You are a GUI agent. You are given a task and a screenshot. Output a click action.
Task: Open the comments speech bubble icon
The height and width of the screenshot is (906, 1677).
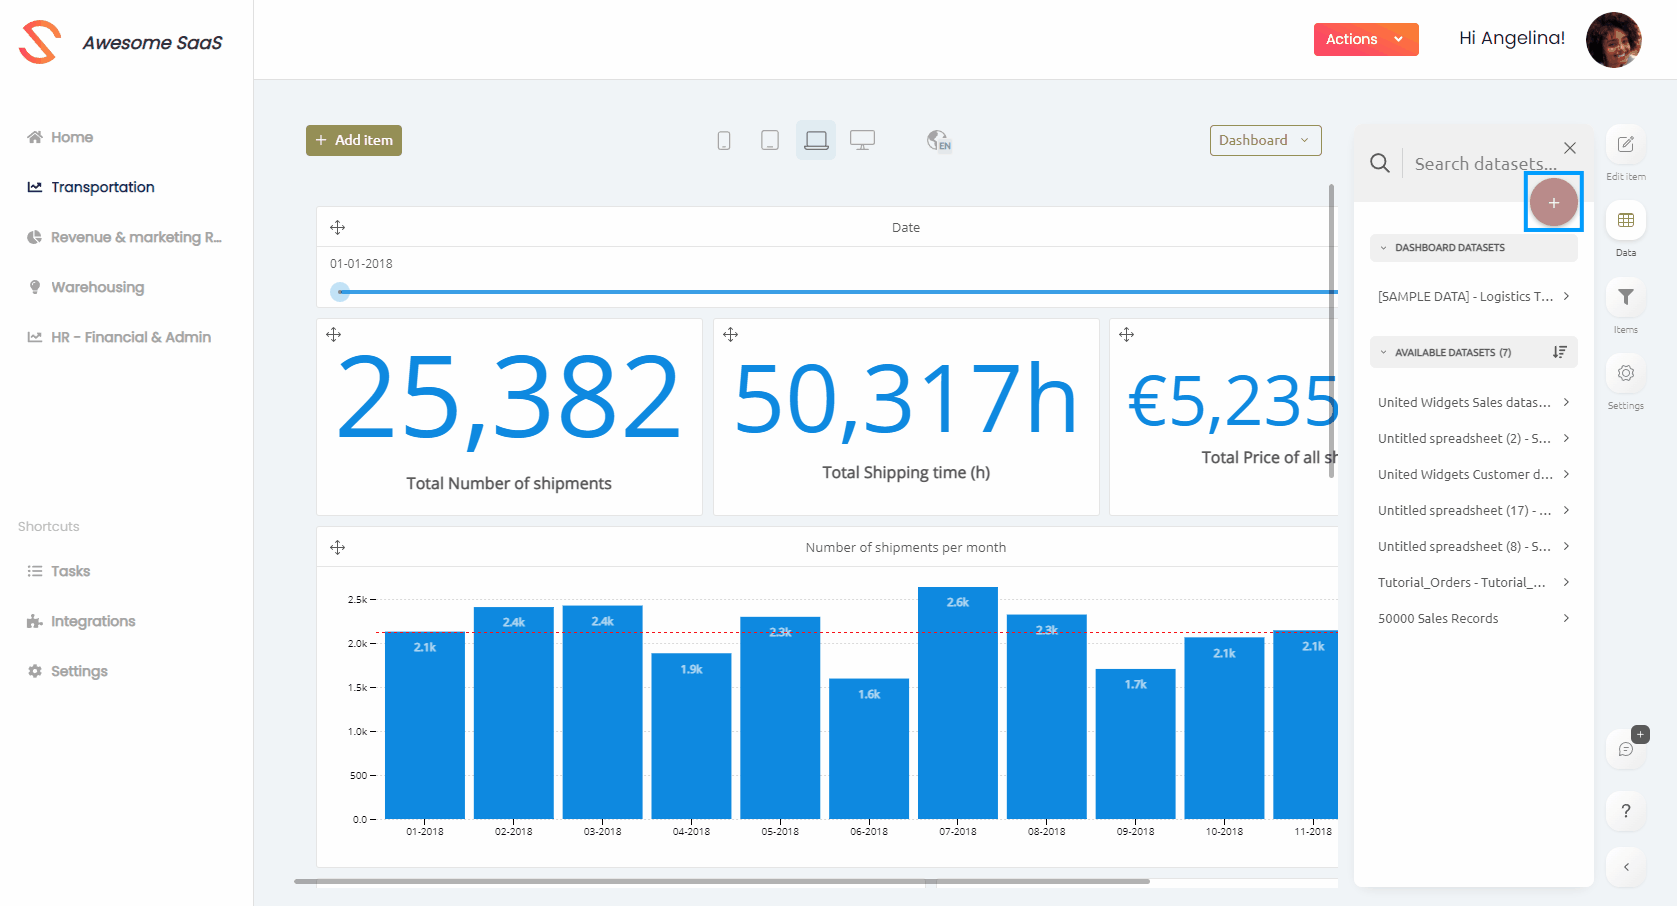coord(1625,749)
